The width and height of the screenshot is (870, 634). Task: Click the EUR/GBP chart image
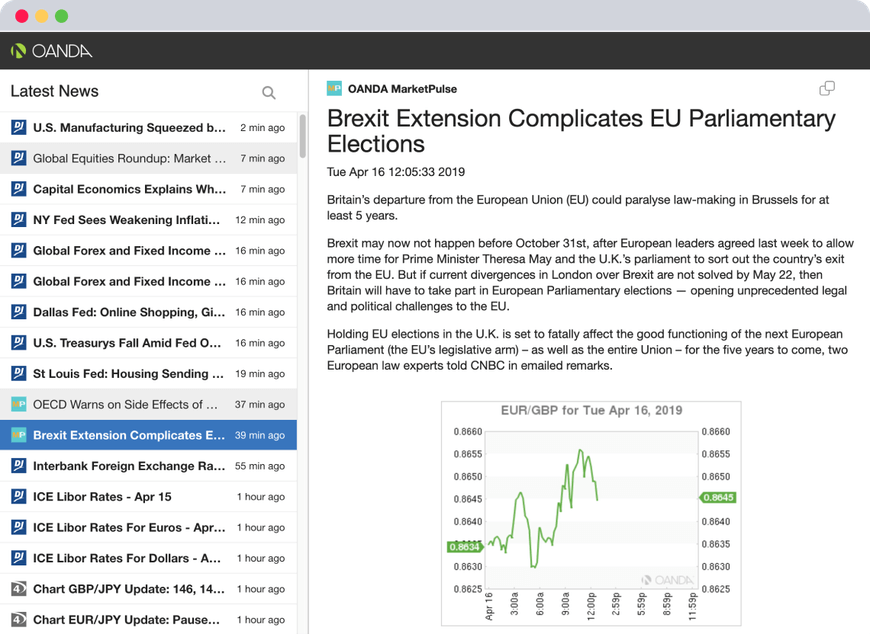tap(590, 512)
